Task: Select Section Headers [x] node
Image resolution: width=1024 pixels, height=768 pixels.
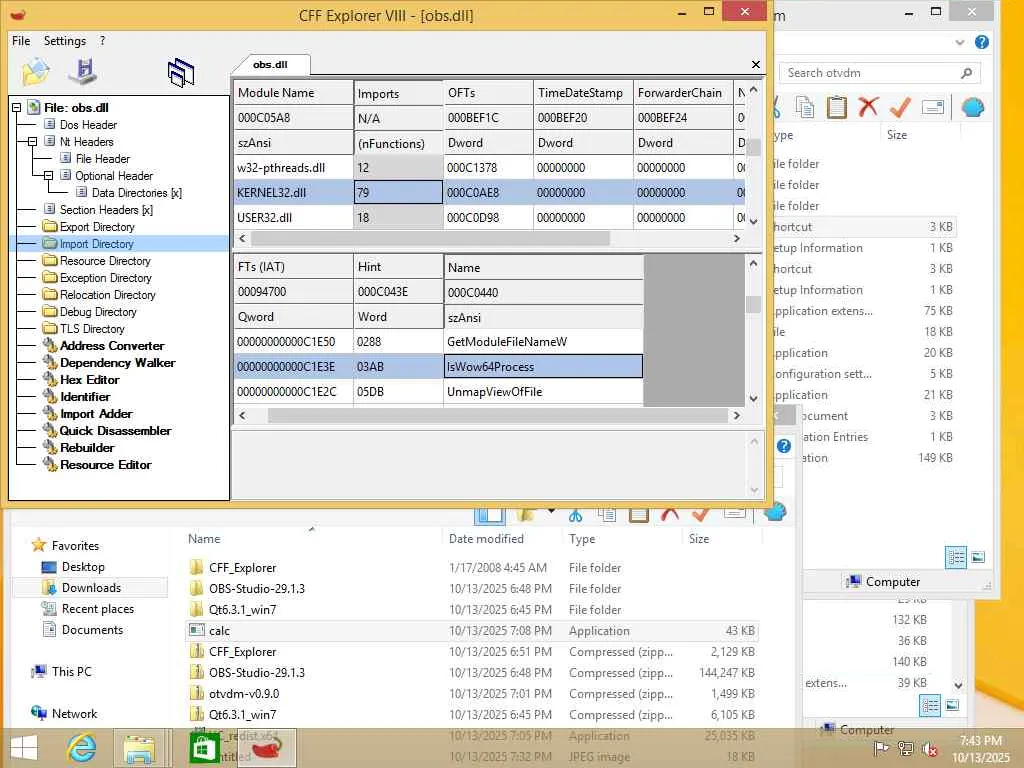Action: pyautogui.click(x=106, y=210)
